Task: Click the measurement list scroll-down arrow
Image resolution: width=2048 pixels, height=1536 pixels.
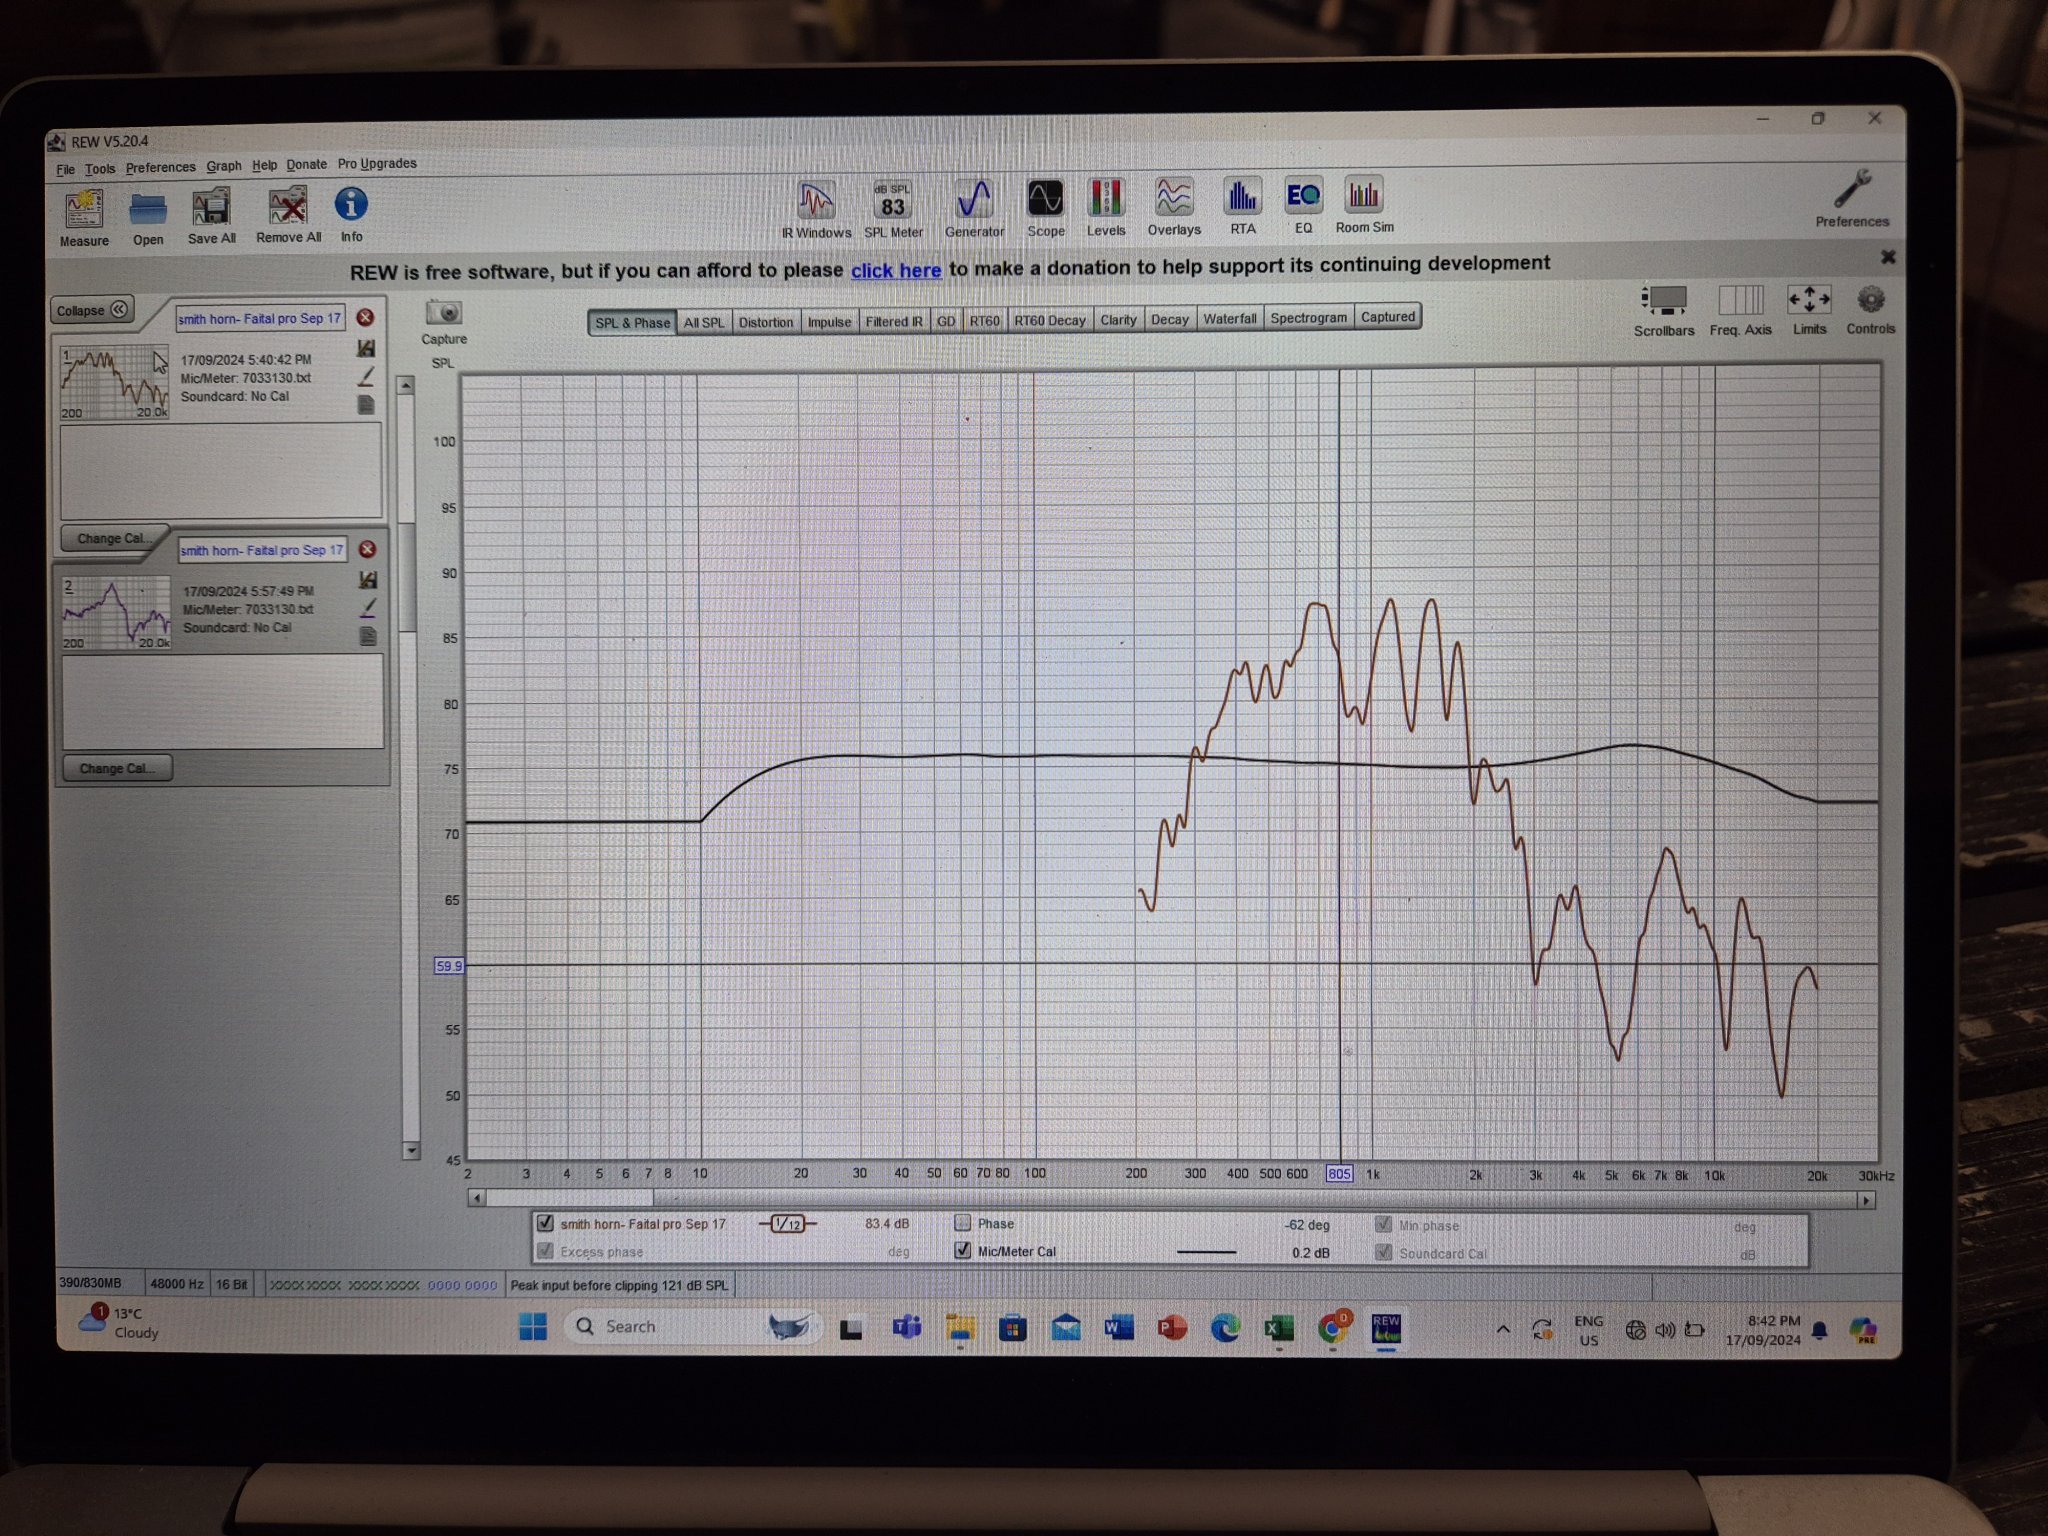Action: 411,1150
